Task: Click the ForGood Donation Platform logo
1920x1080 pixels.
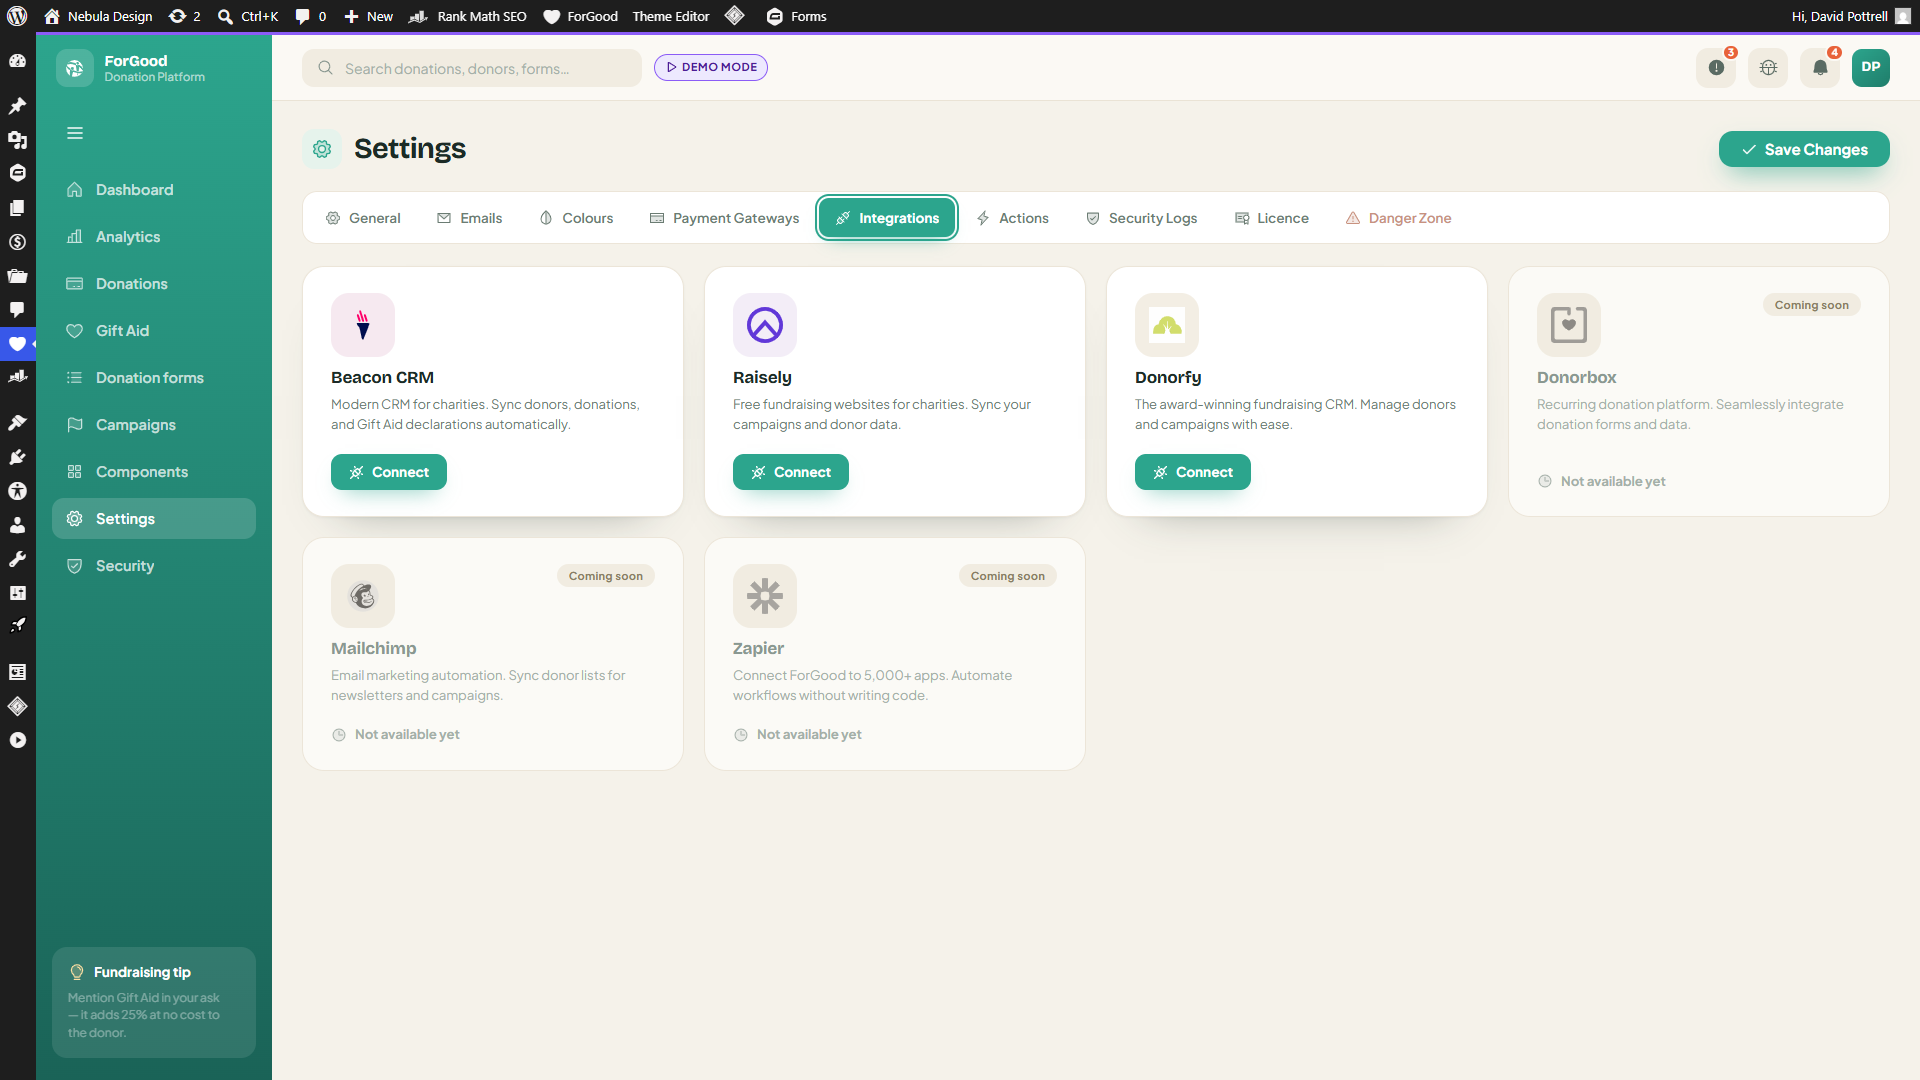Action: tap(75, 68)
